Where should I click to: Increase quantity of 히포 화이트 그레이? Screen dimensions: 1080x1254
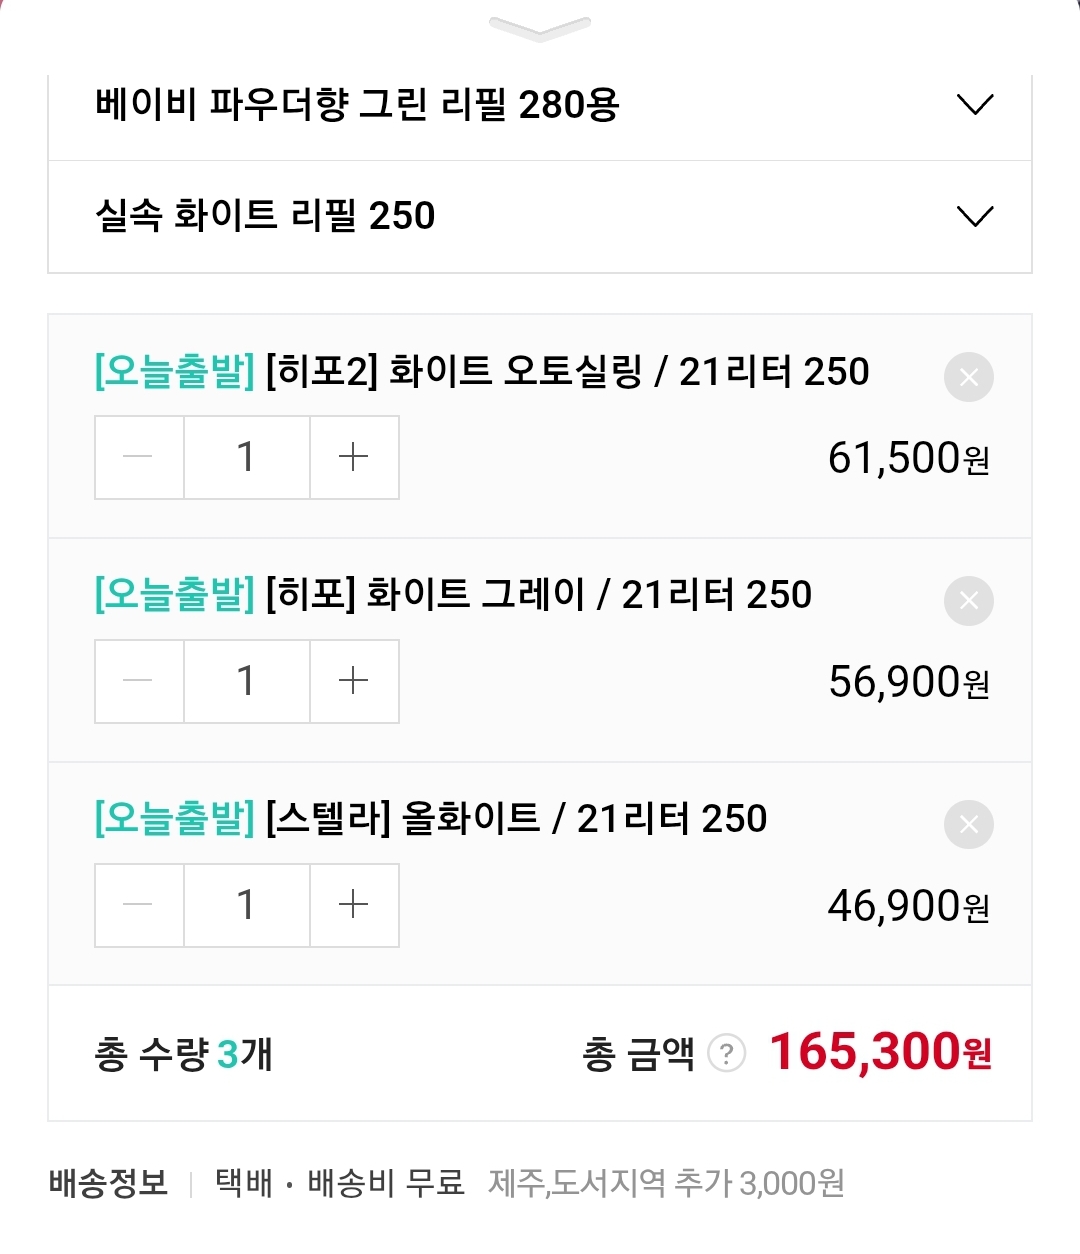(354, 682)
